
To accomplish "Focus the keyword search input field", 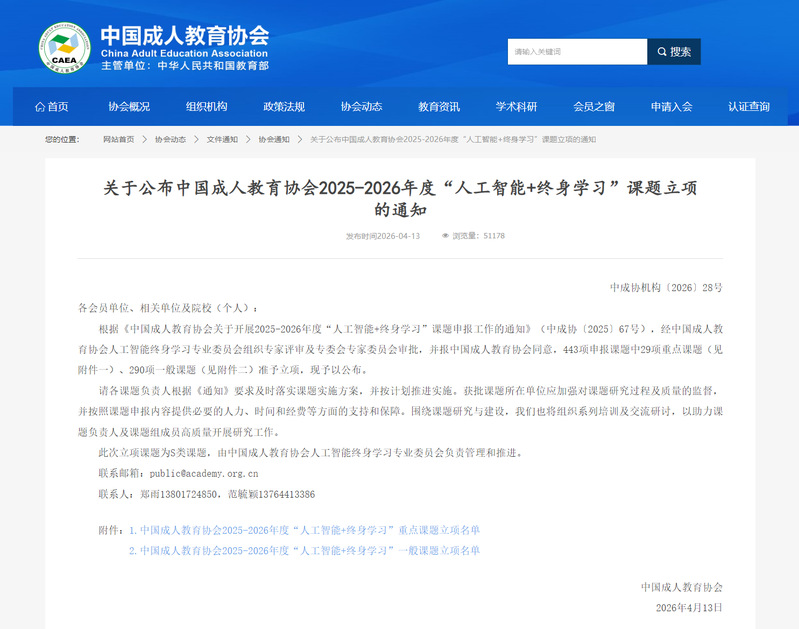I will click(x=576, y=52).
